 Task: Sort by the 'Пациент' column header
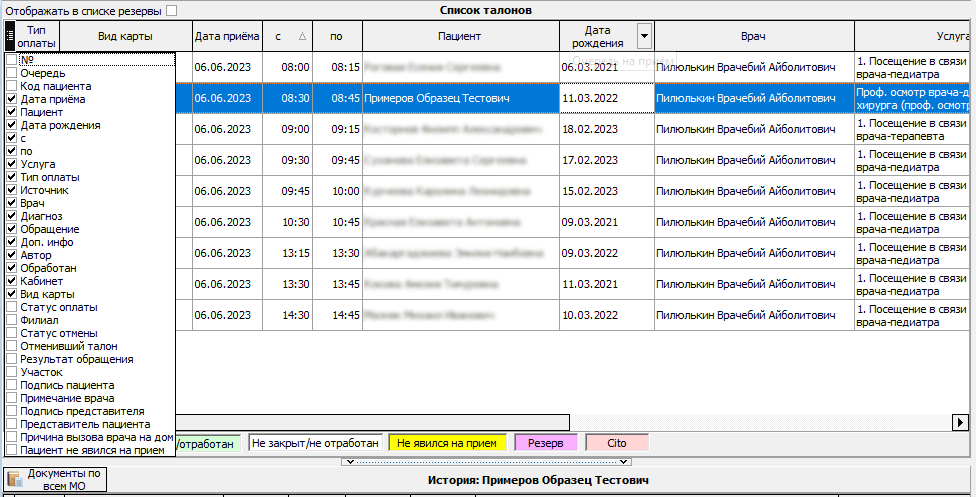(x=459, y=37)
